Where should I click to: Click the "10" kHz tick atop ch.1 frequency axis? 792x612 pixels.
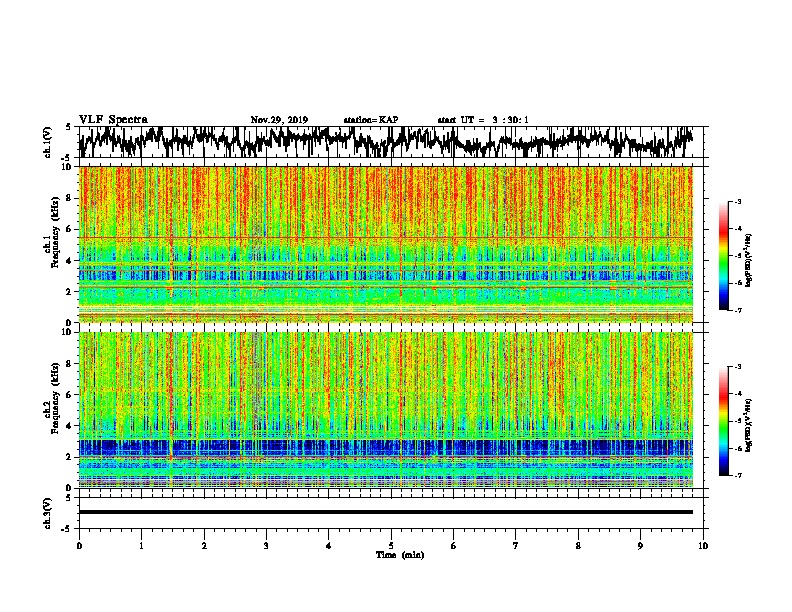coord(67,168)
